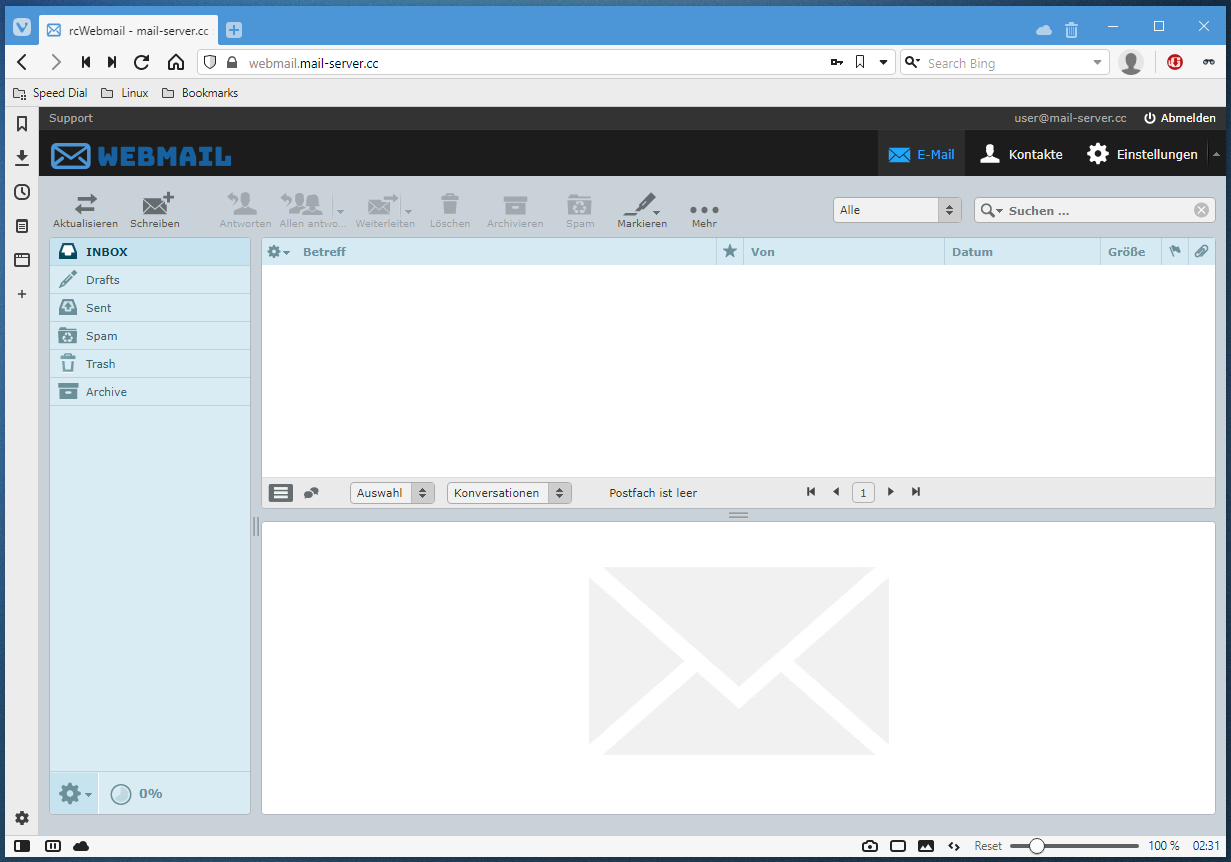1231x862 pixels.
Task: Switch to conversation threads view
Action: point(312,493)
